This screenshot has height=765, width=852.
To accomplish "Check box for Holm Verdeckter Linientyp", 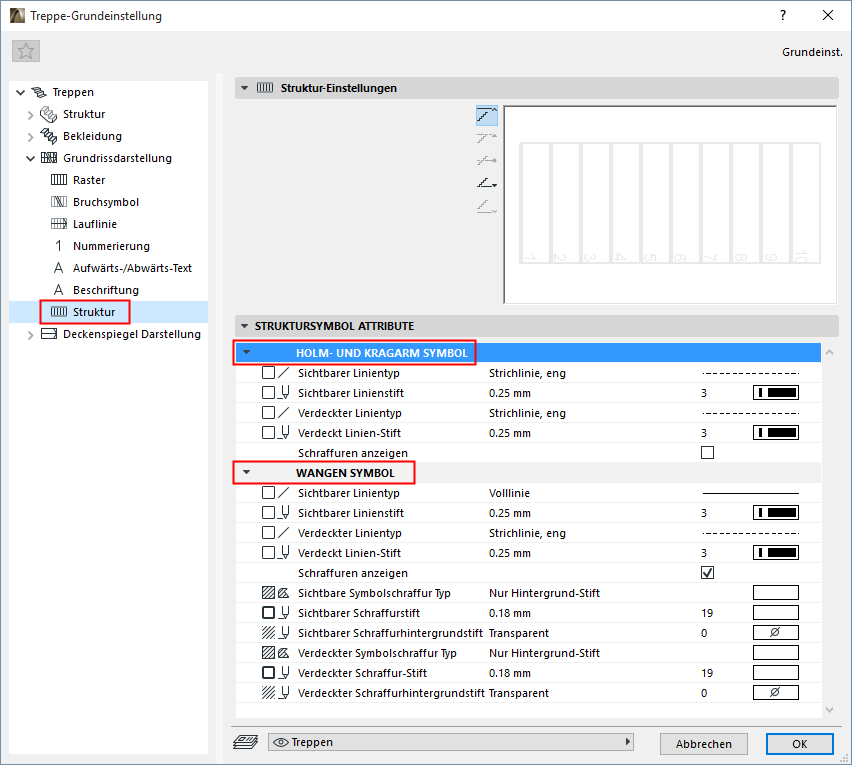I will [x=268, y=412].
